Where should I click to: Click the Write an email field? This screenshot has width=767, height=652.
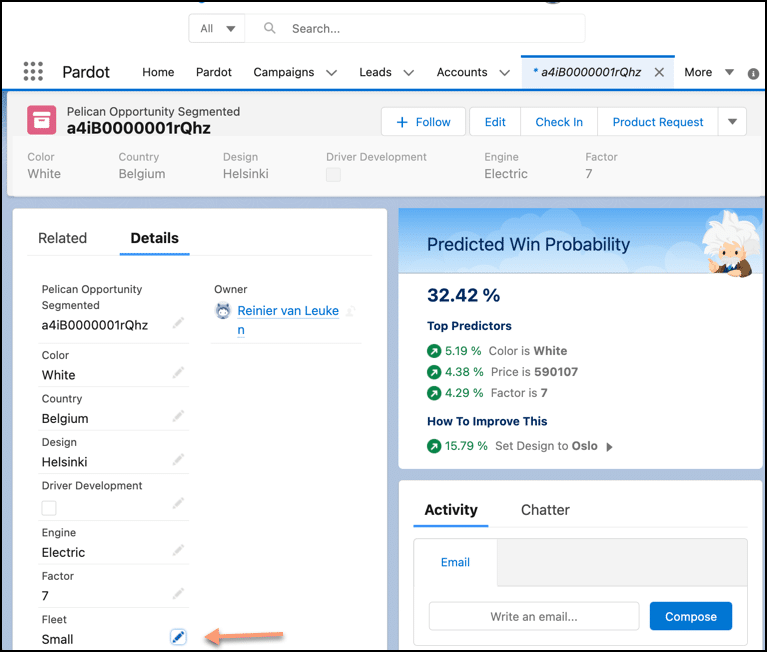534,616
